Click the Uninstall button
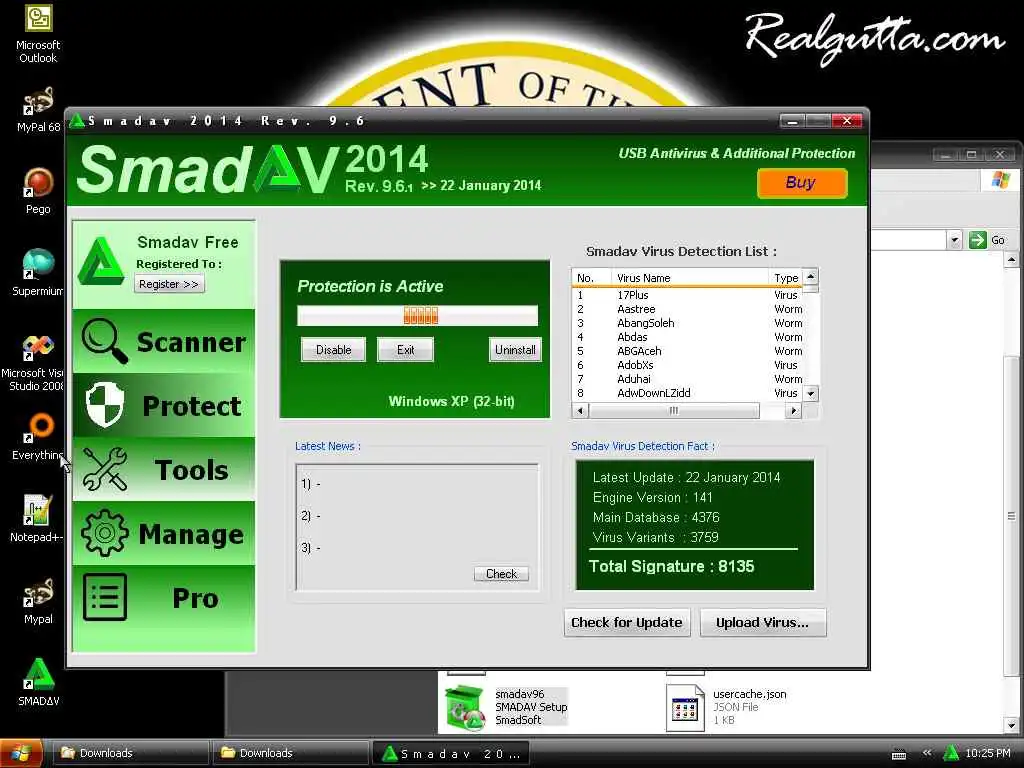This screenshot has width=1024, height=768. coord(515,350)
